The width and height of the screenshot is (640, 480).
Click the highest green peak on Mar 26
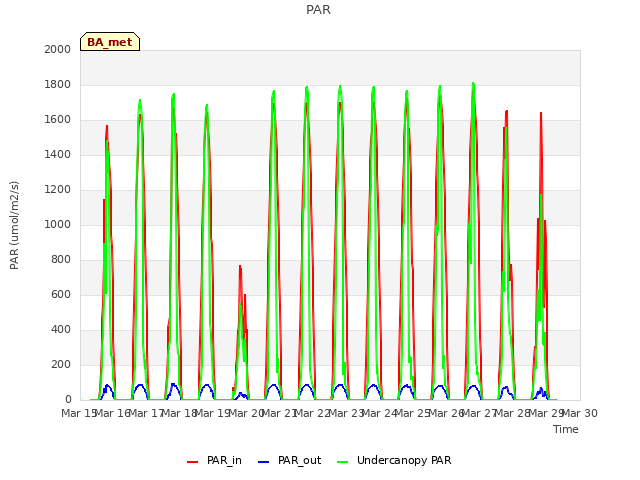tap(473, 84)
